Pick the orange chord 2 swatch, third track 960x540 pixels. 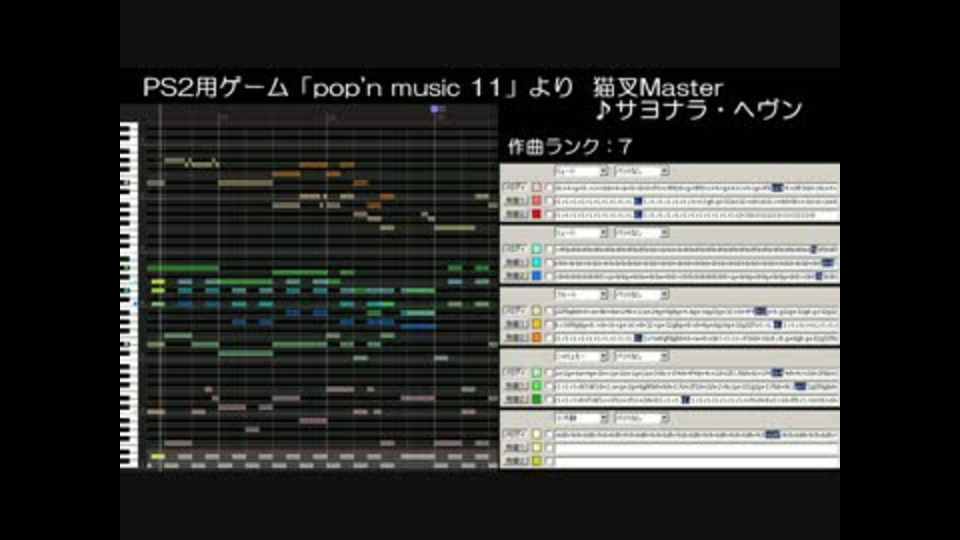coord(537,338)
